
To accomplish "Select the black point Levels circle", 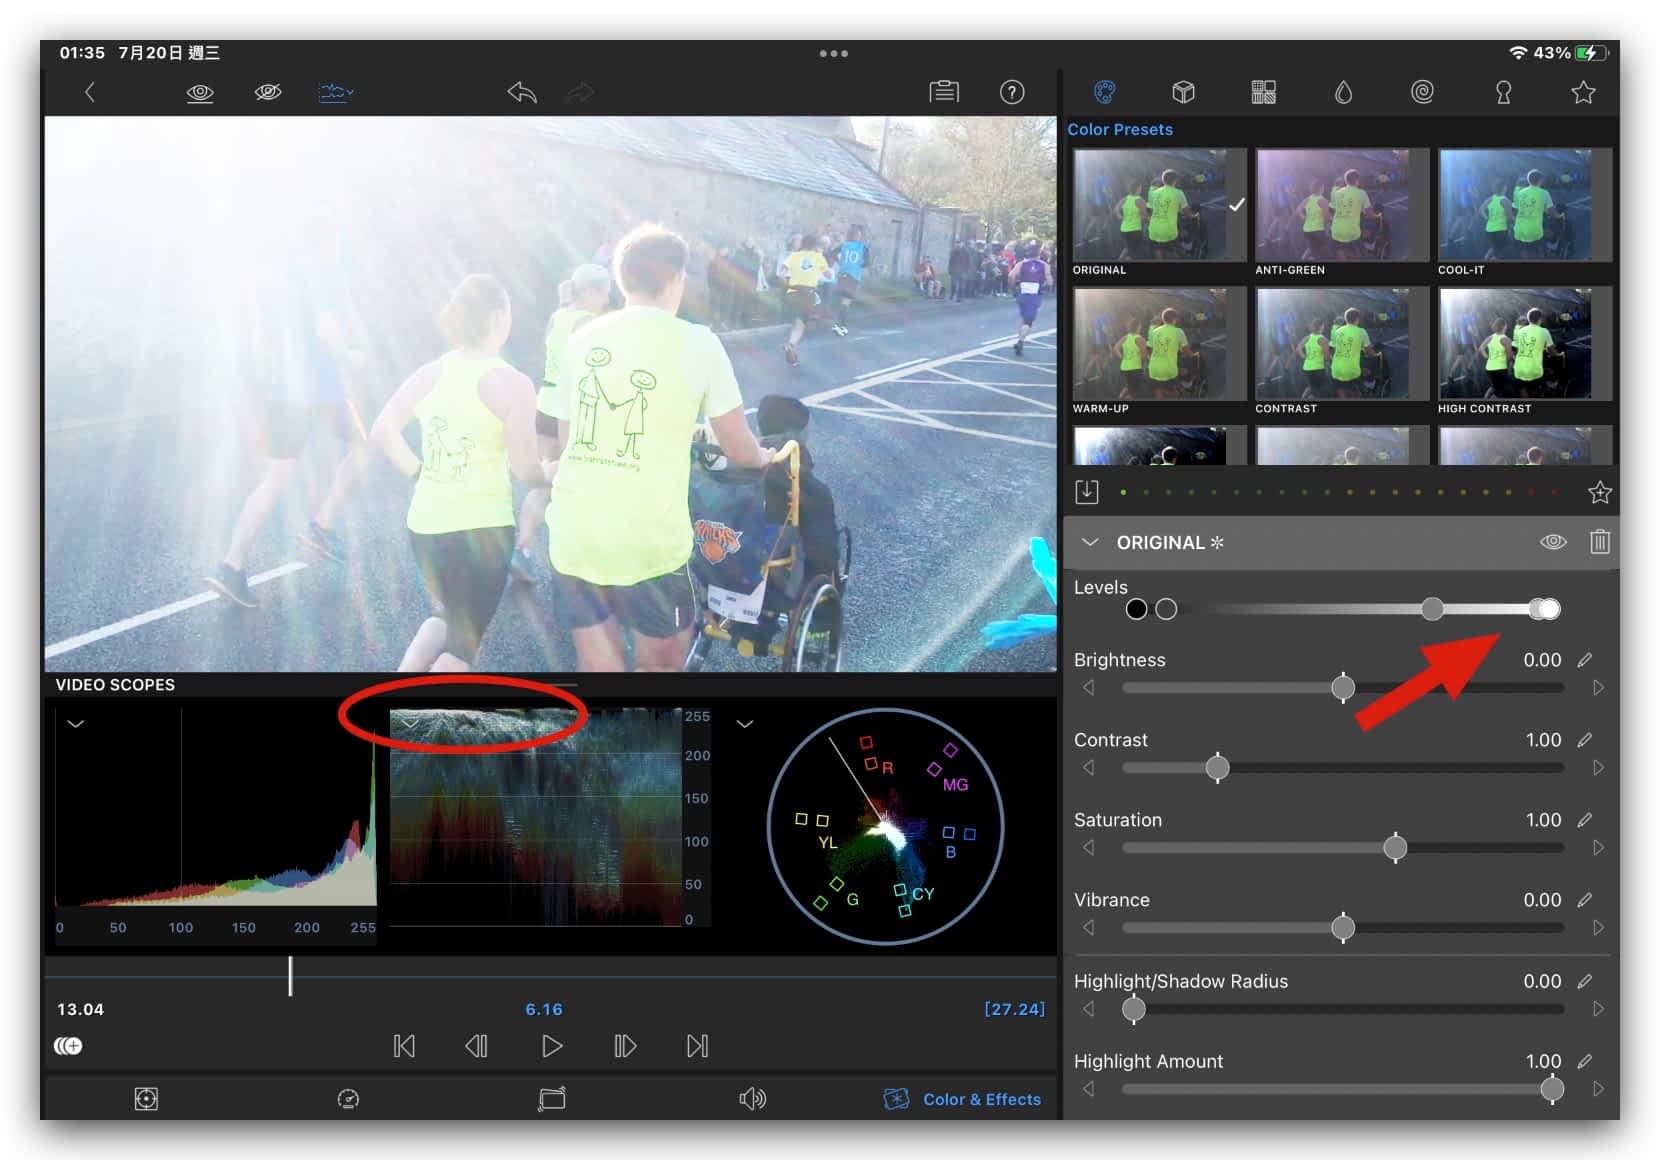I will 1136,609.
